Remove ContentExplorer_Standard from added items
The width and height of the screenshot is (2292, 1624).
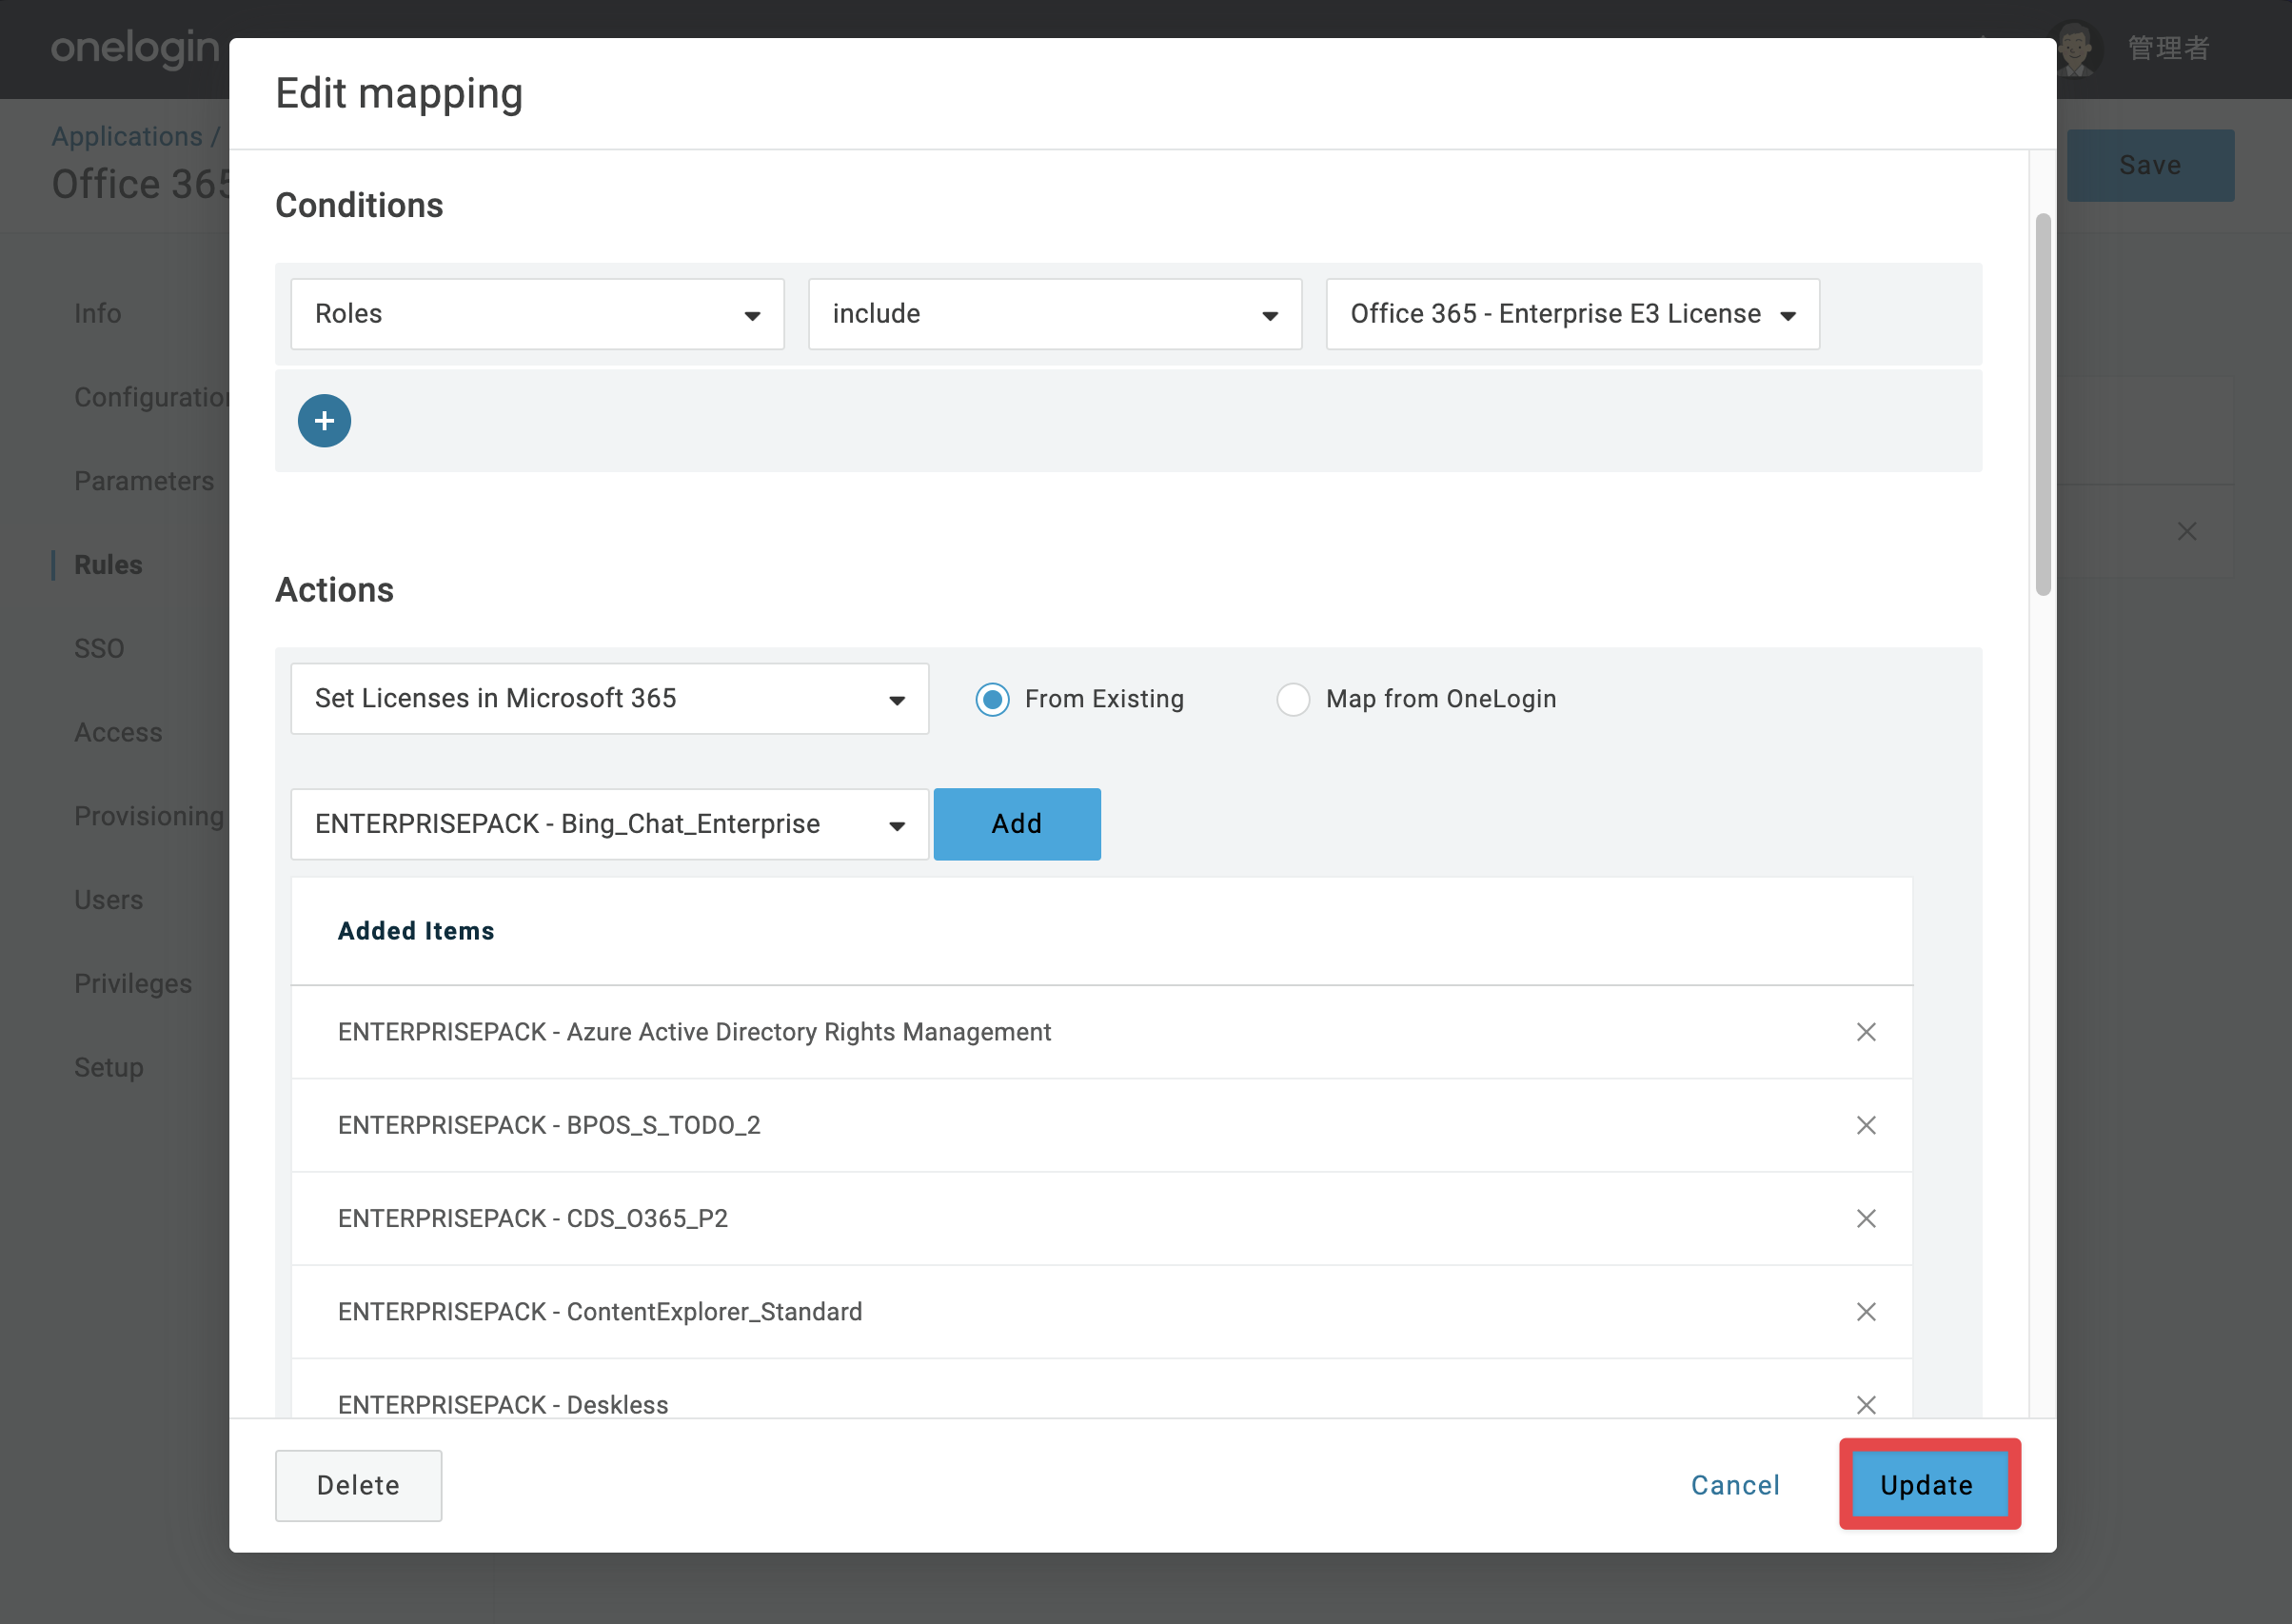1866,1311
